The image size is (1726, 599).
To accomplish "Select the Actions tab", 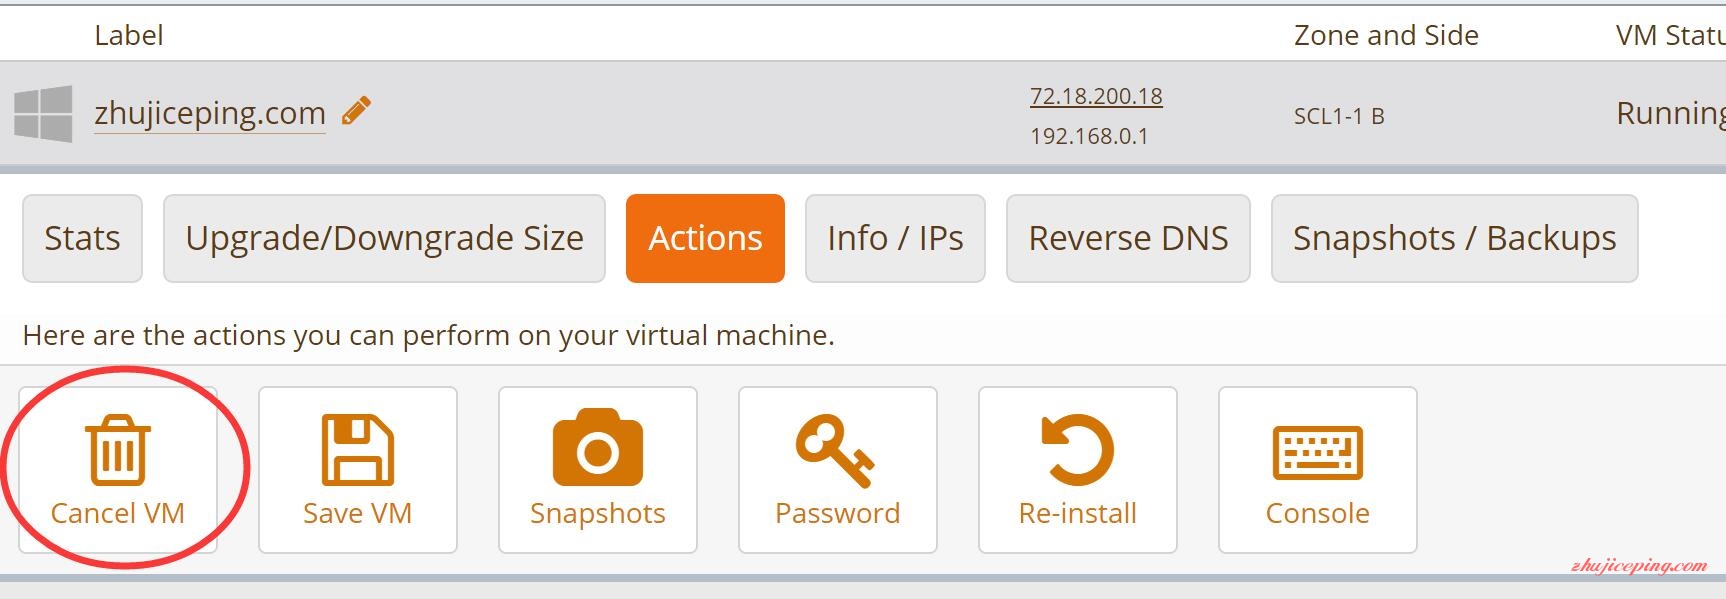I will tap(705, 238).
